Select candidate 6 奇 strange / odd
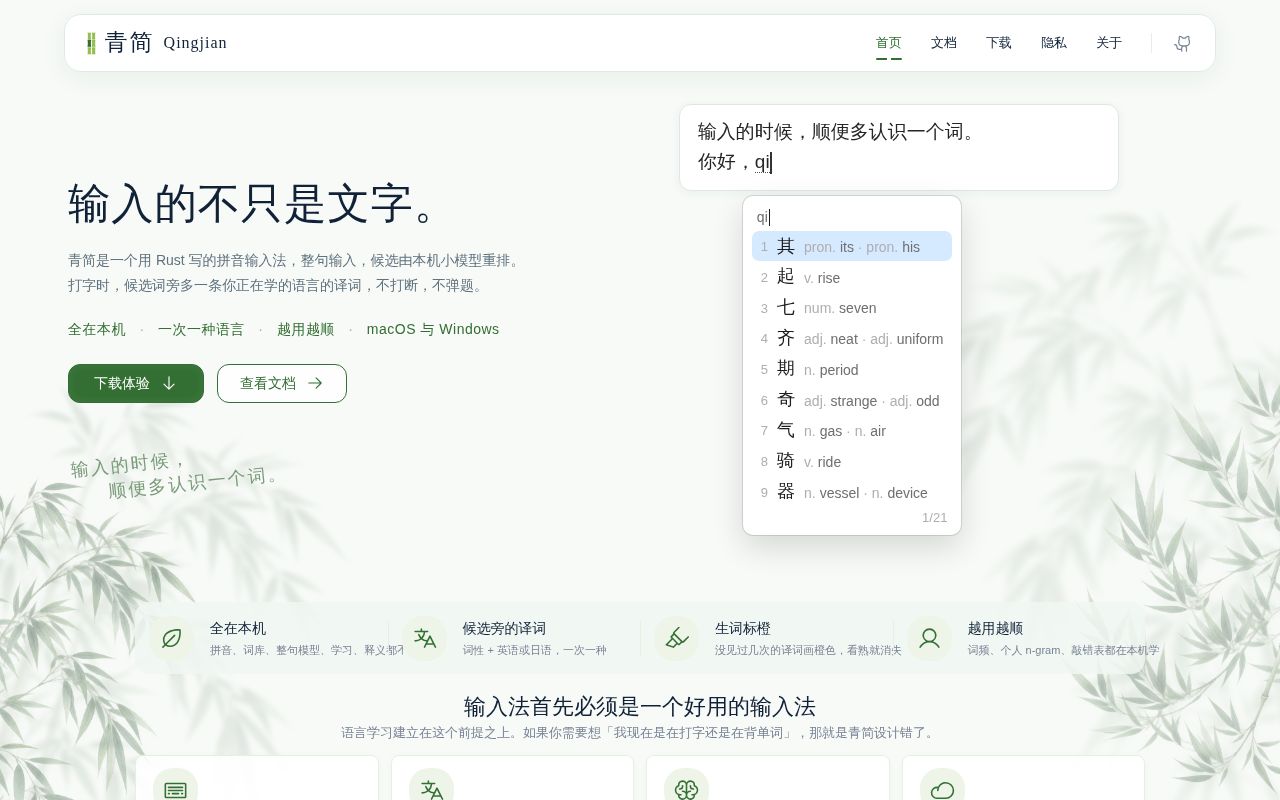1280x800 pixels. [x=852, y=401]
